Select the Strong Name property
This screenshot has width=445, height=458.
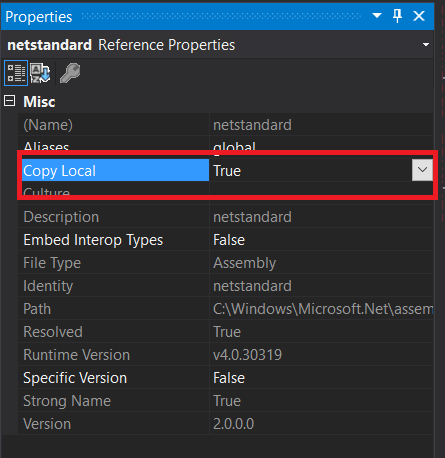tap(67, 401)
